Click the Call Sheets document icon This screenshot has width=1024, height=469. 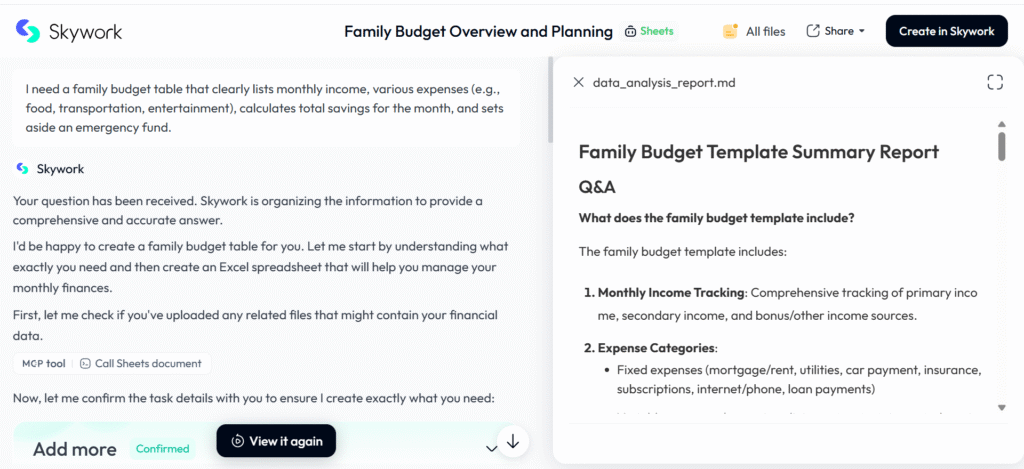pyautogui.click(x=85, y=364)
